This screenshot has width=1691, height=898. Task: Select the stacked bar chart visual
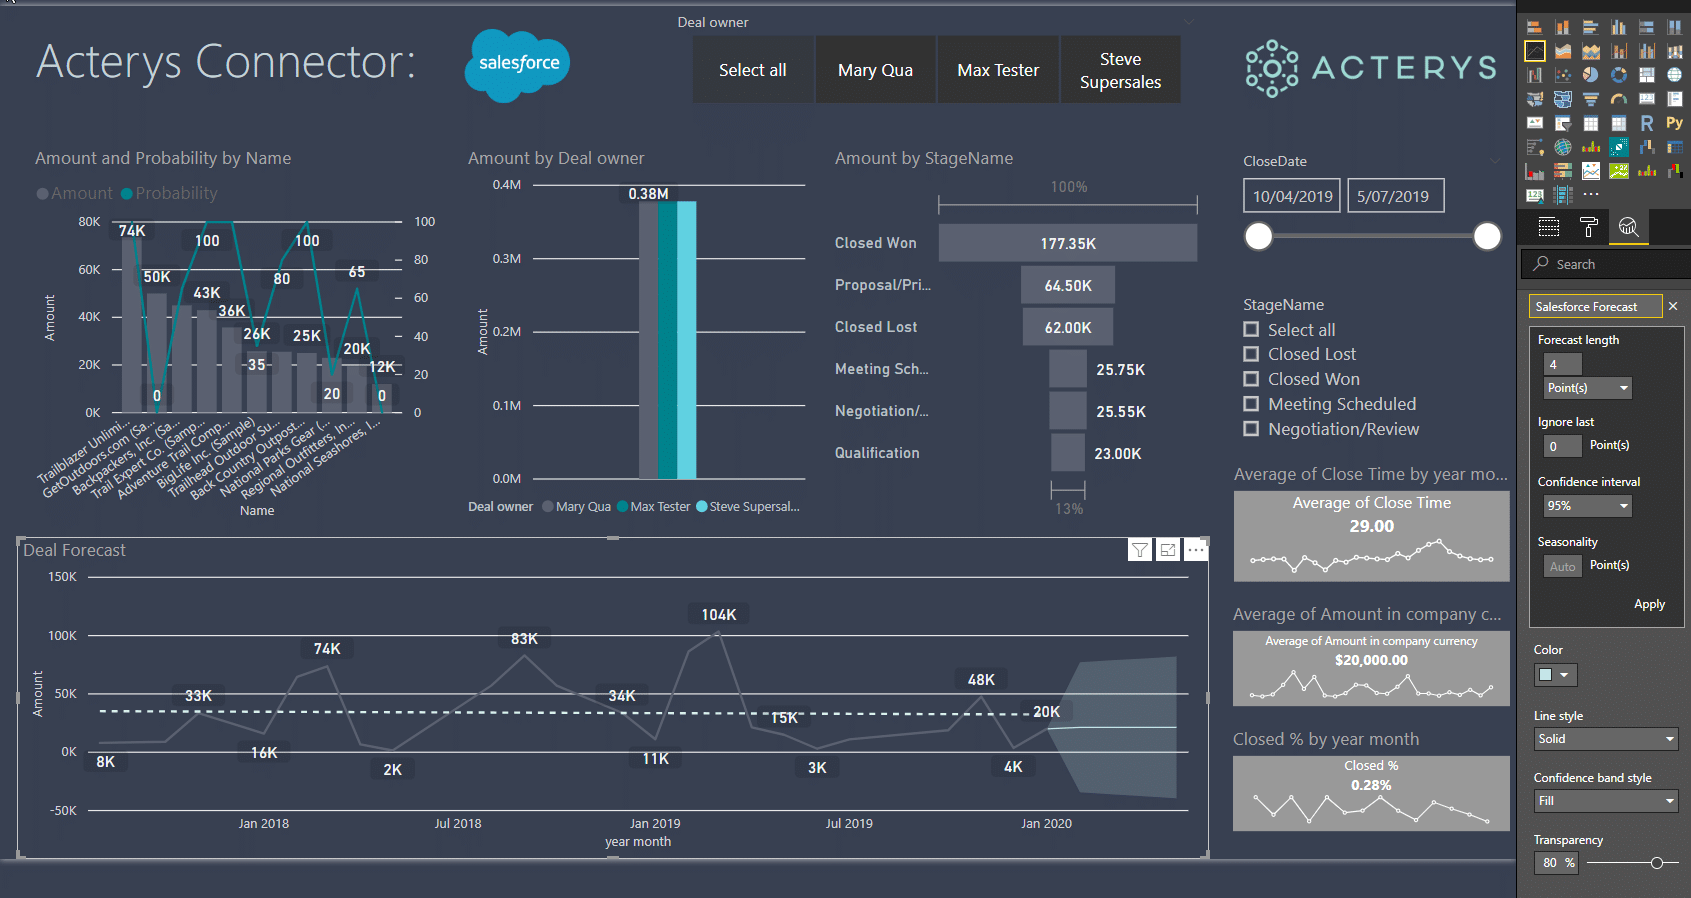(x=1535, y=27)
